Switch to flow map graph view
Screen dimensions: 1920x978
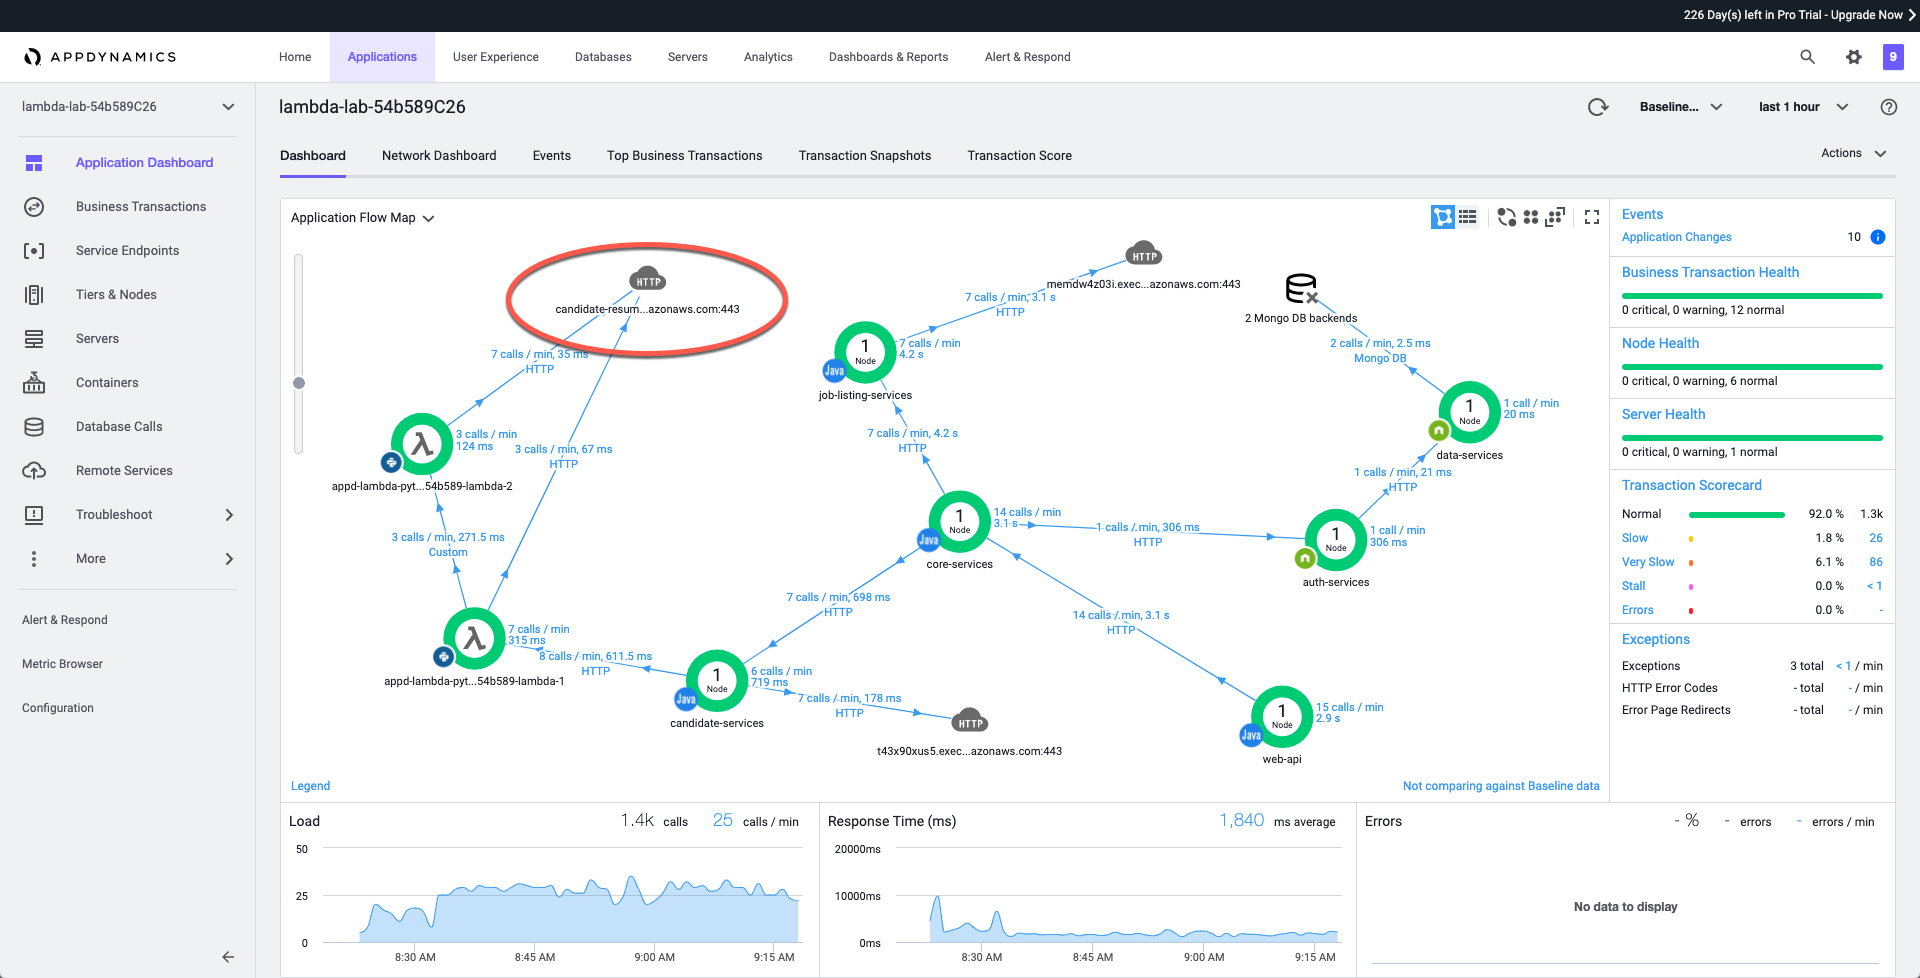1442,217
